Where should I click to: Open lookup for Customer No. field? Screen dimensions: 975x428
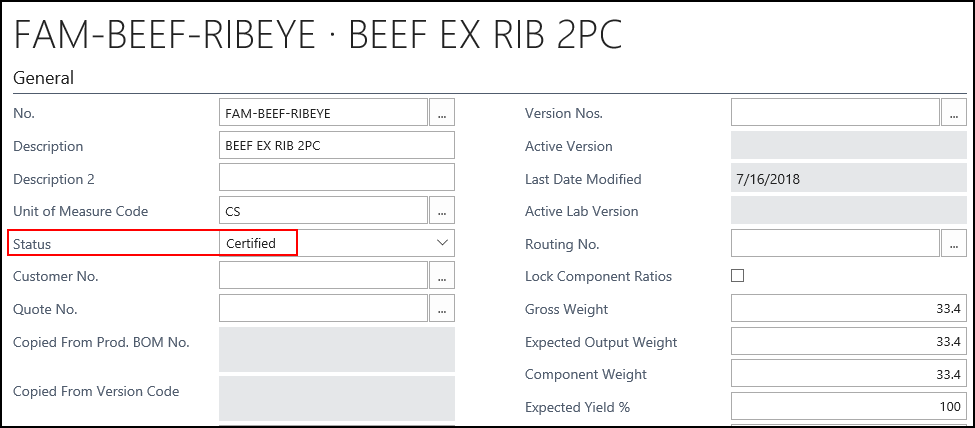pyautogui.click(x=441, y=276)
